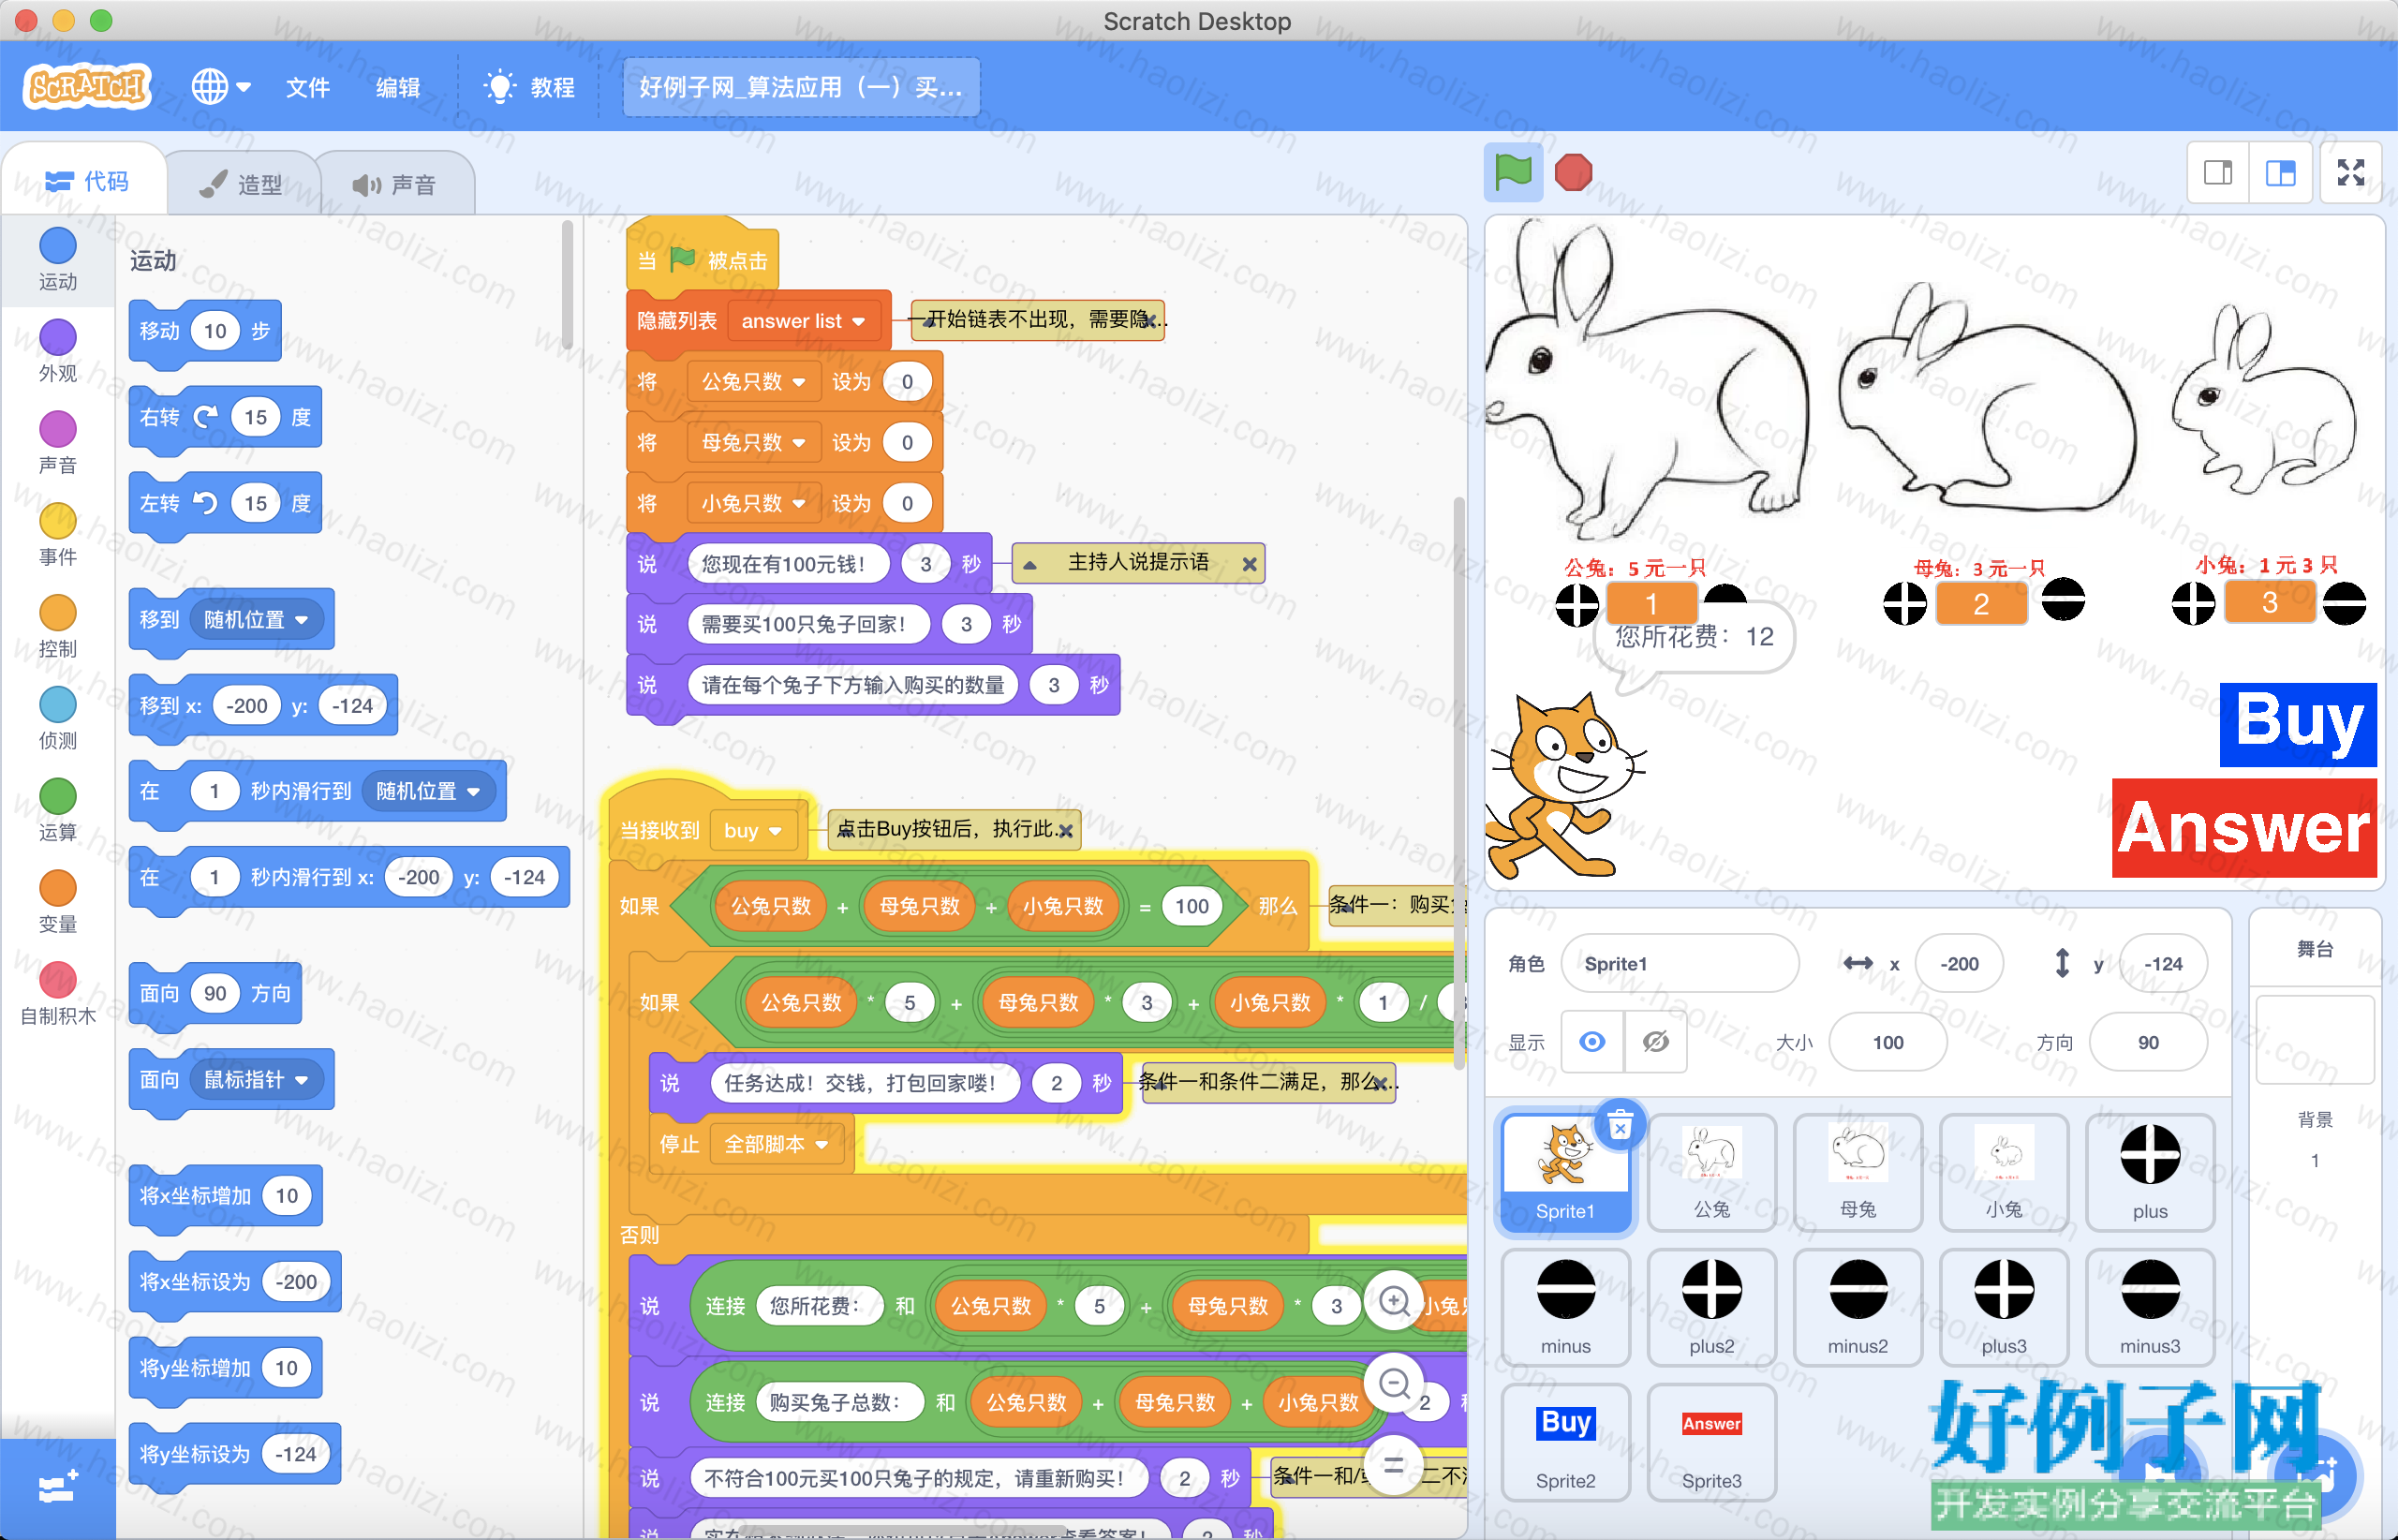Enter full screen stage mode
This screenshot has width=2398, height=1540.
2350,172
